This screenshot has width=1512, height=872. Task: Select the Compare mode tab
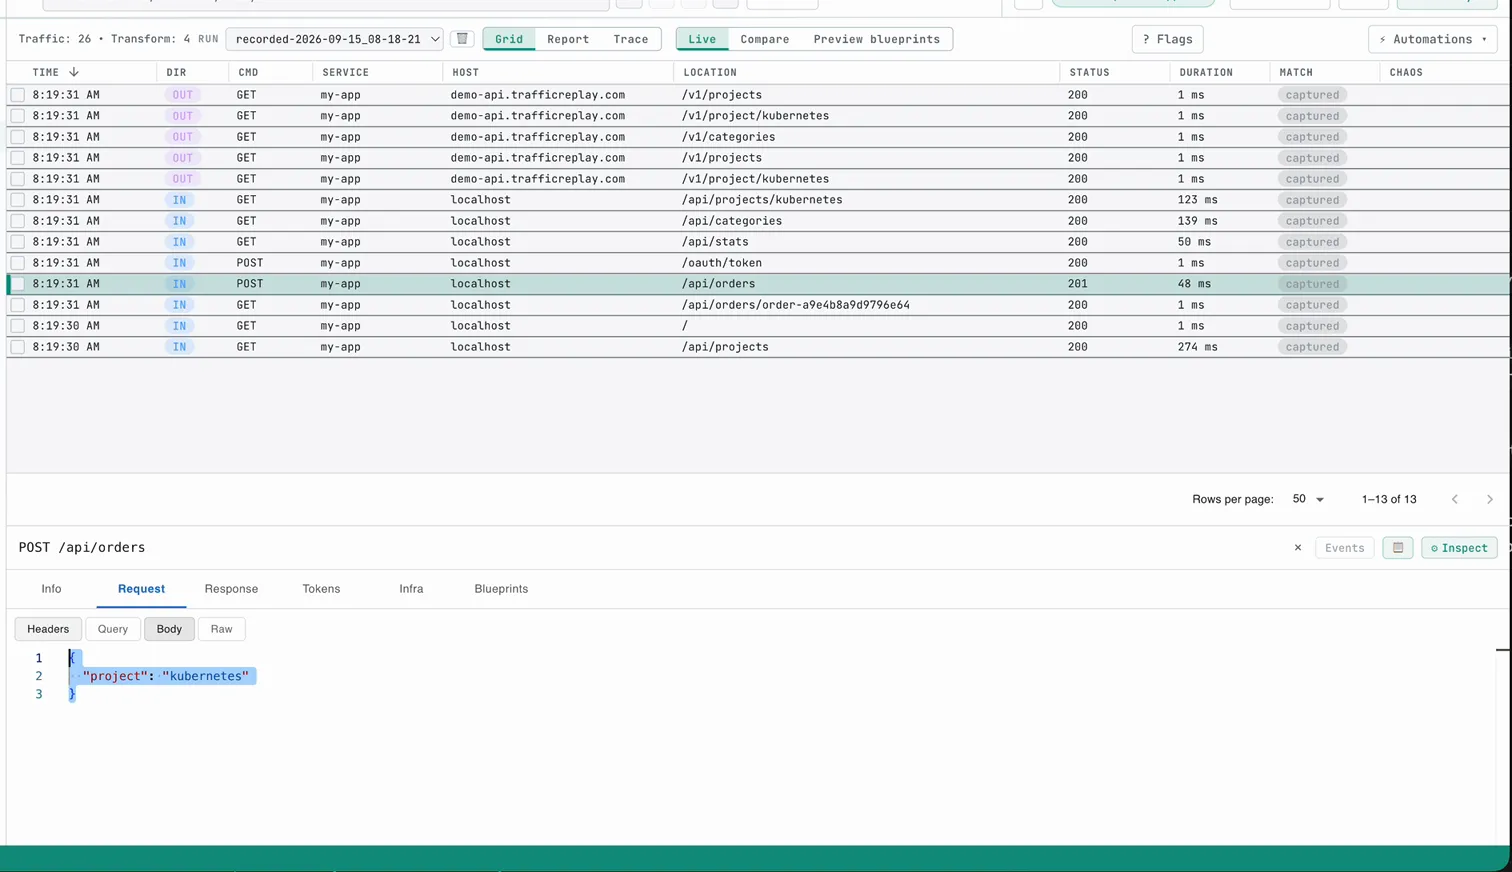[765, 39]
